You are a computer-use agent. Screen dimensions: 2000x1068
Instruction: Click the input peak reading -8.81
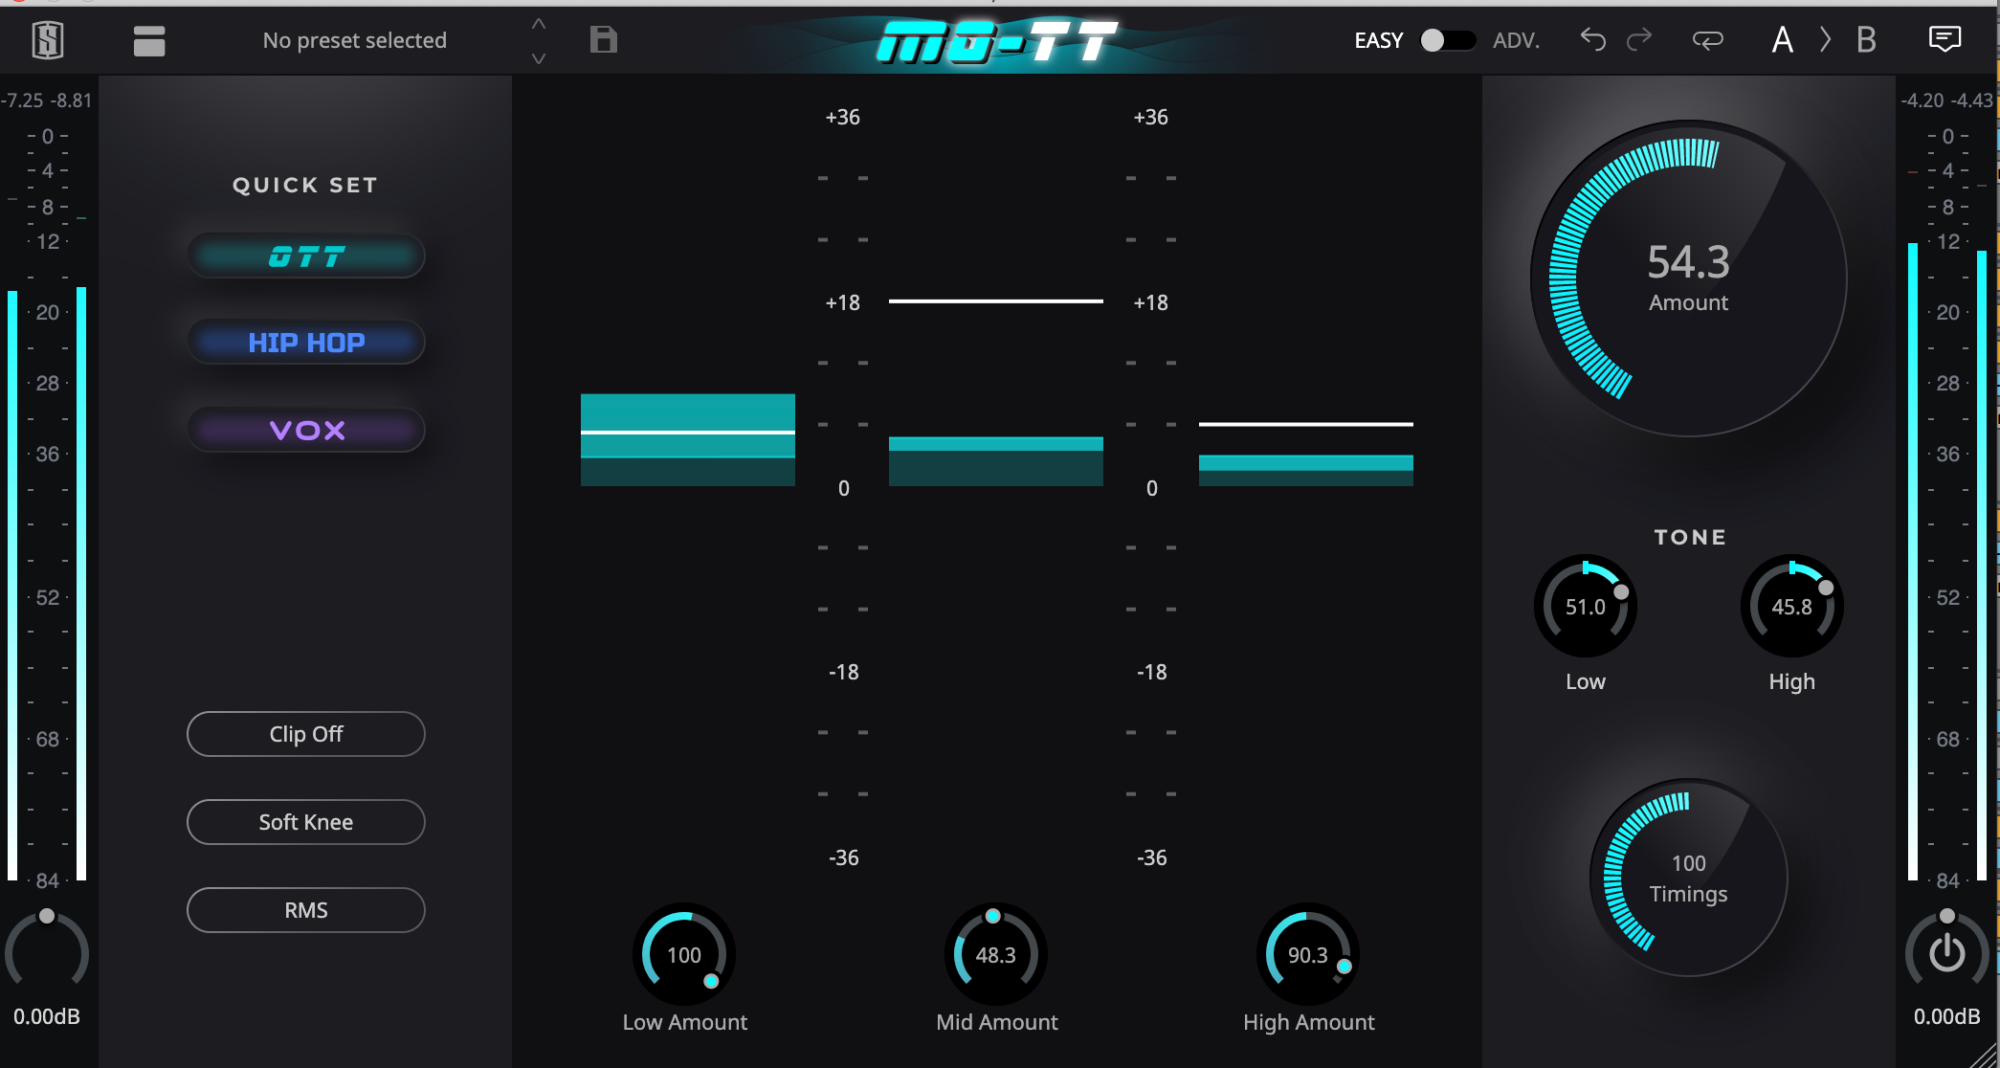pyautogui.click(x=72, y=100)
